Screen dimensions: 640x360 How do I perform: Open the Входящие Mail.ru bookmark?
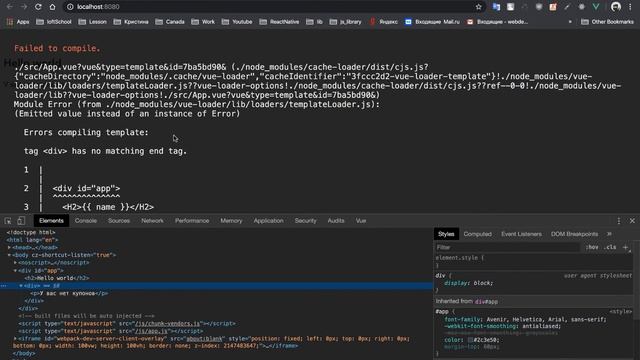[432, 22]
